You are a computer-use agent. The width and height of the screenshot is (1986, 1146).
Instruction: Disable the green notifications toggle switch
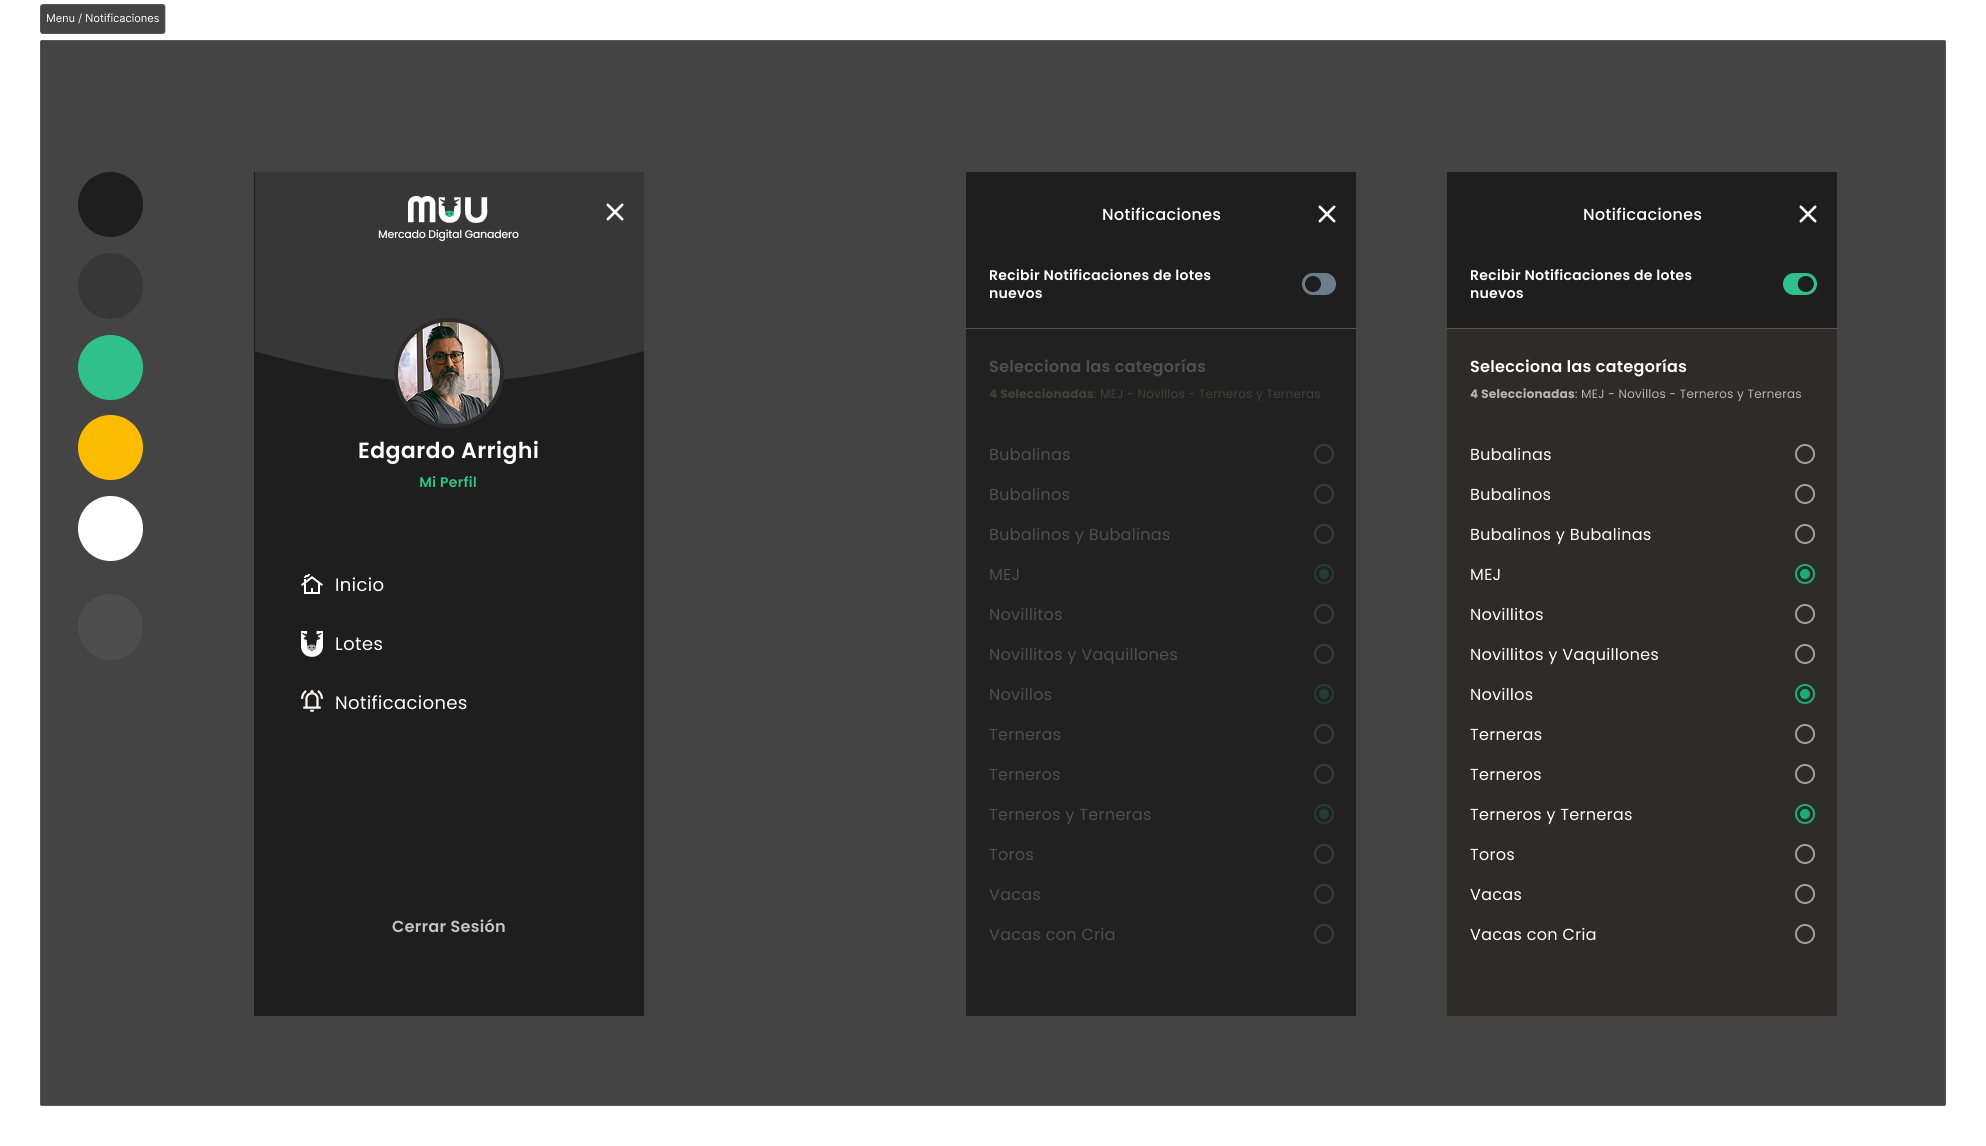[x=1800, y=284]
